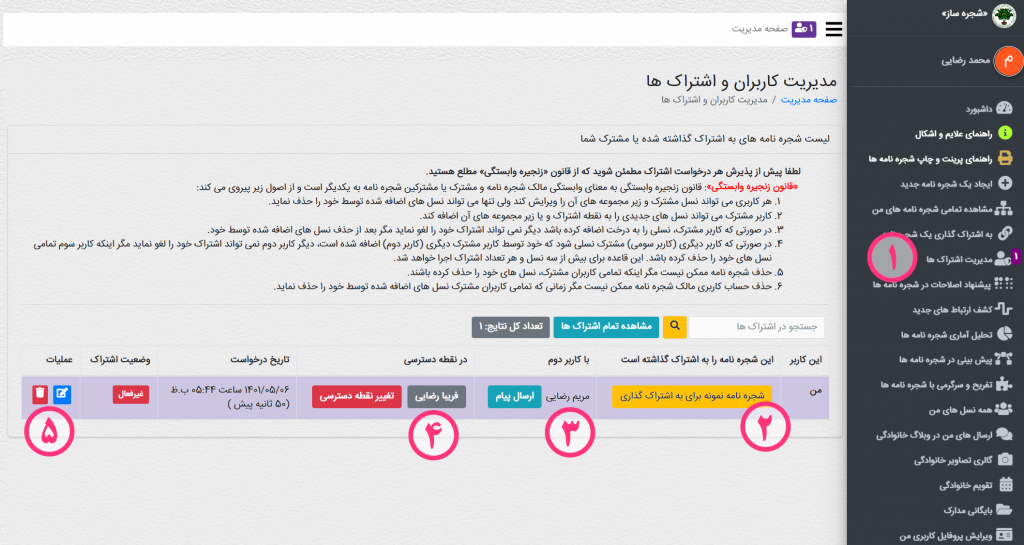Click the داشبورد gauge icon
This screenshot has height=545, width=1024.
click(1004, 108)
